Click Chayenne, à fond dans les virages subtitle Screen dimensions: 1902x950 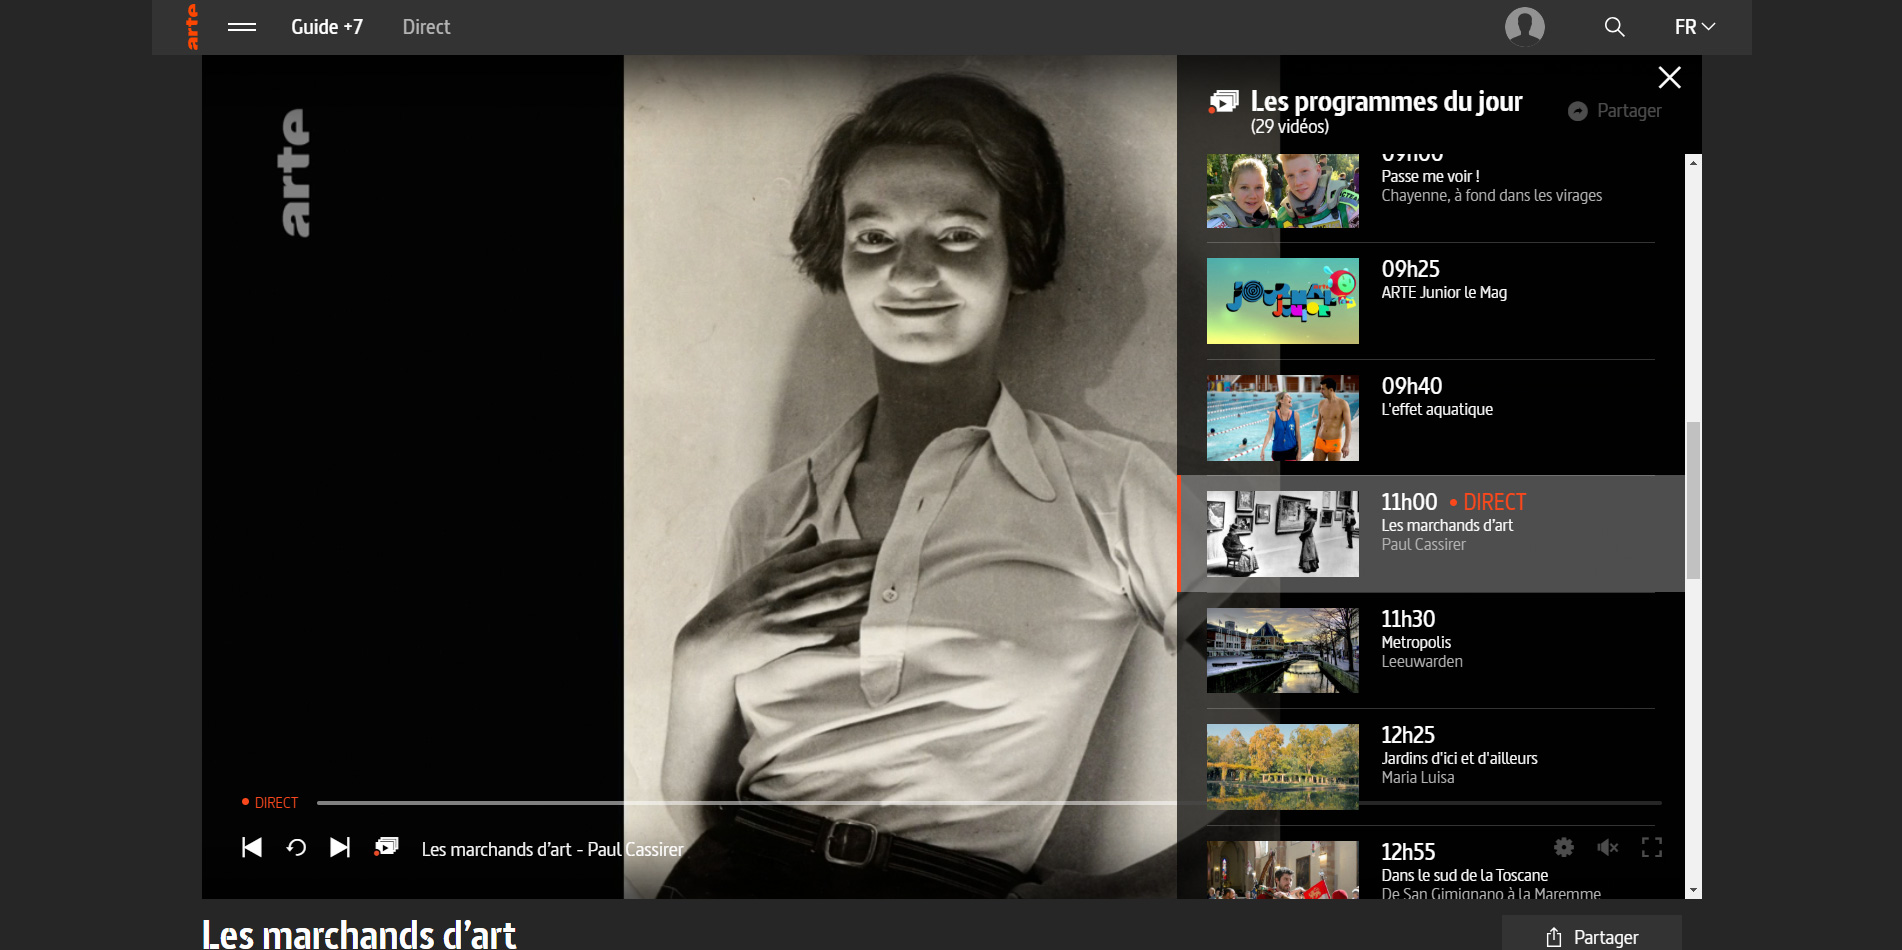click(x=1491, y=195)
